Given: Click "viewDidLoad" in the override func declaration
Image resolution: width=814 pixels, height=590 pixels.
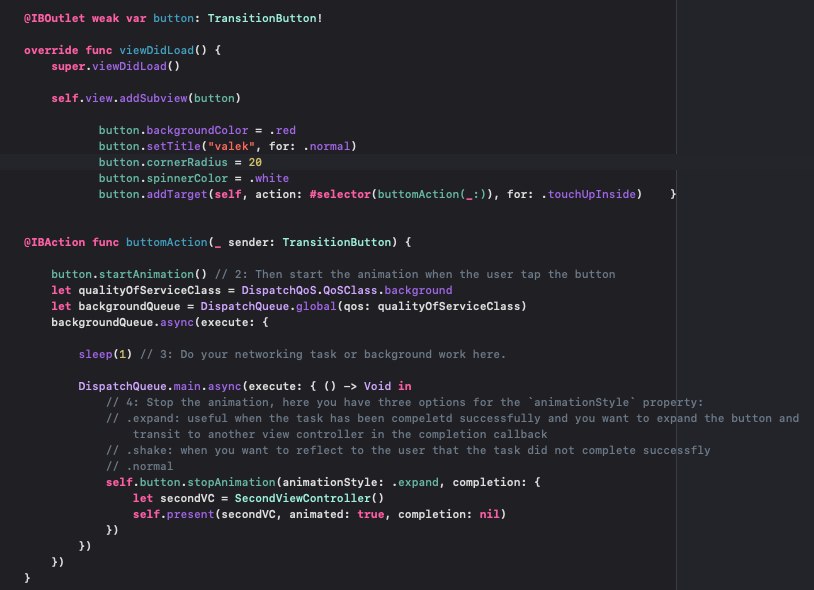Looking at the screenshot, I should pyautogui.click(x=156, y=50).
